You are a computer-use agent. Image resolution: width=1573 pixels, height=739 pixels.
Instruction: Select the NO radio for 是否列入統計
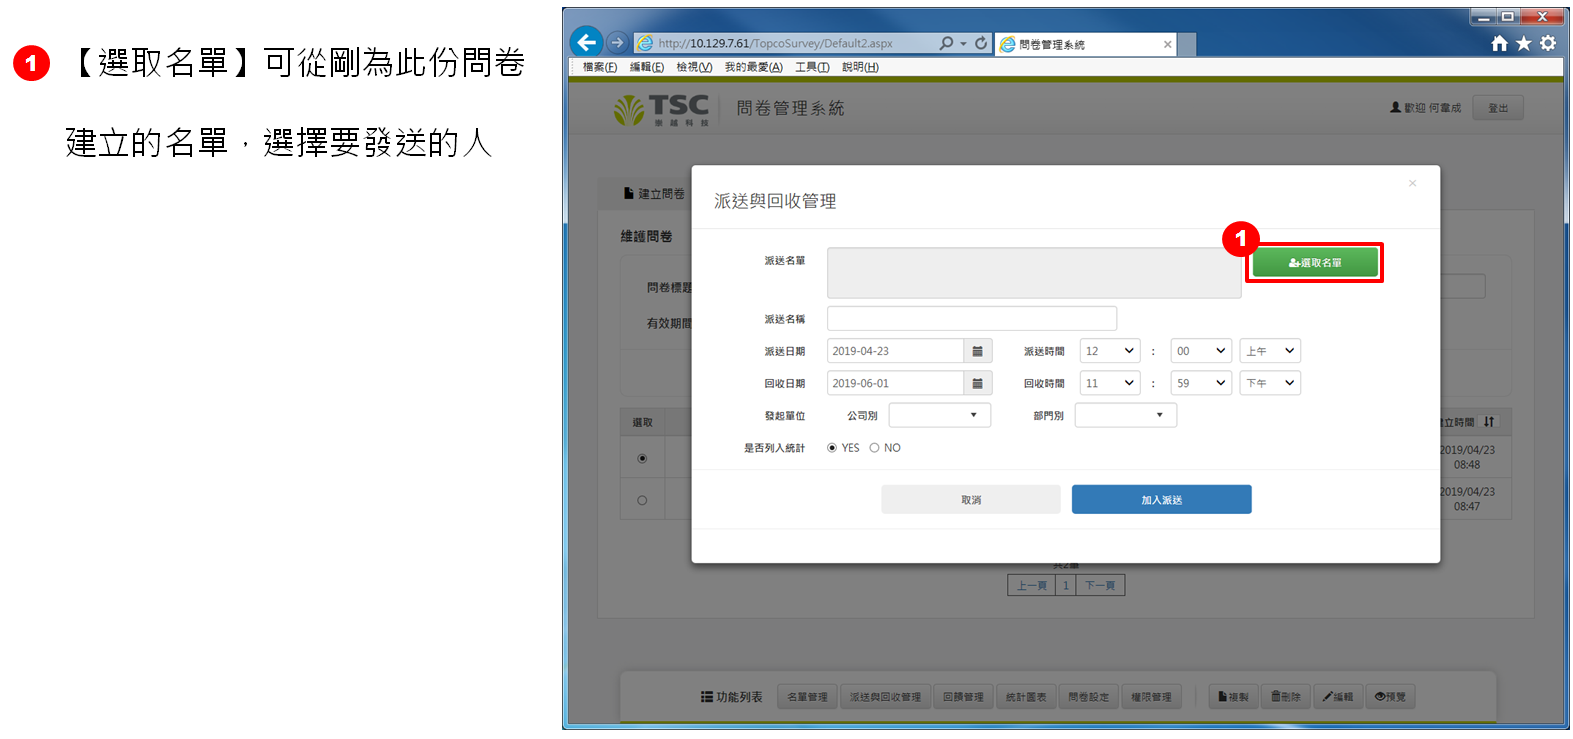coord(874,448)
